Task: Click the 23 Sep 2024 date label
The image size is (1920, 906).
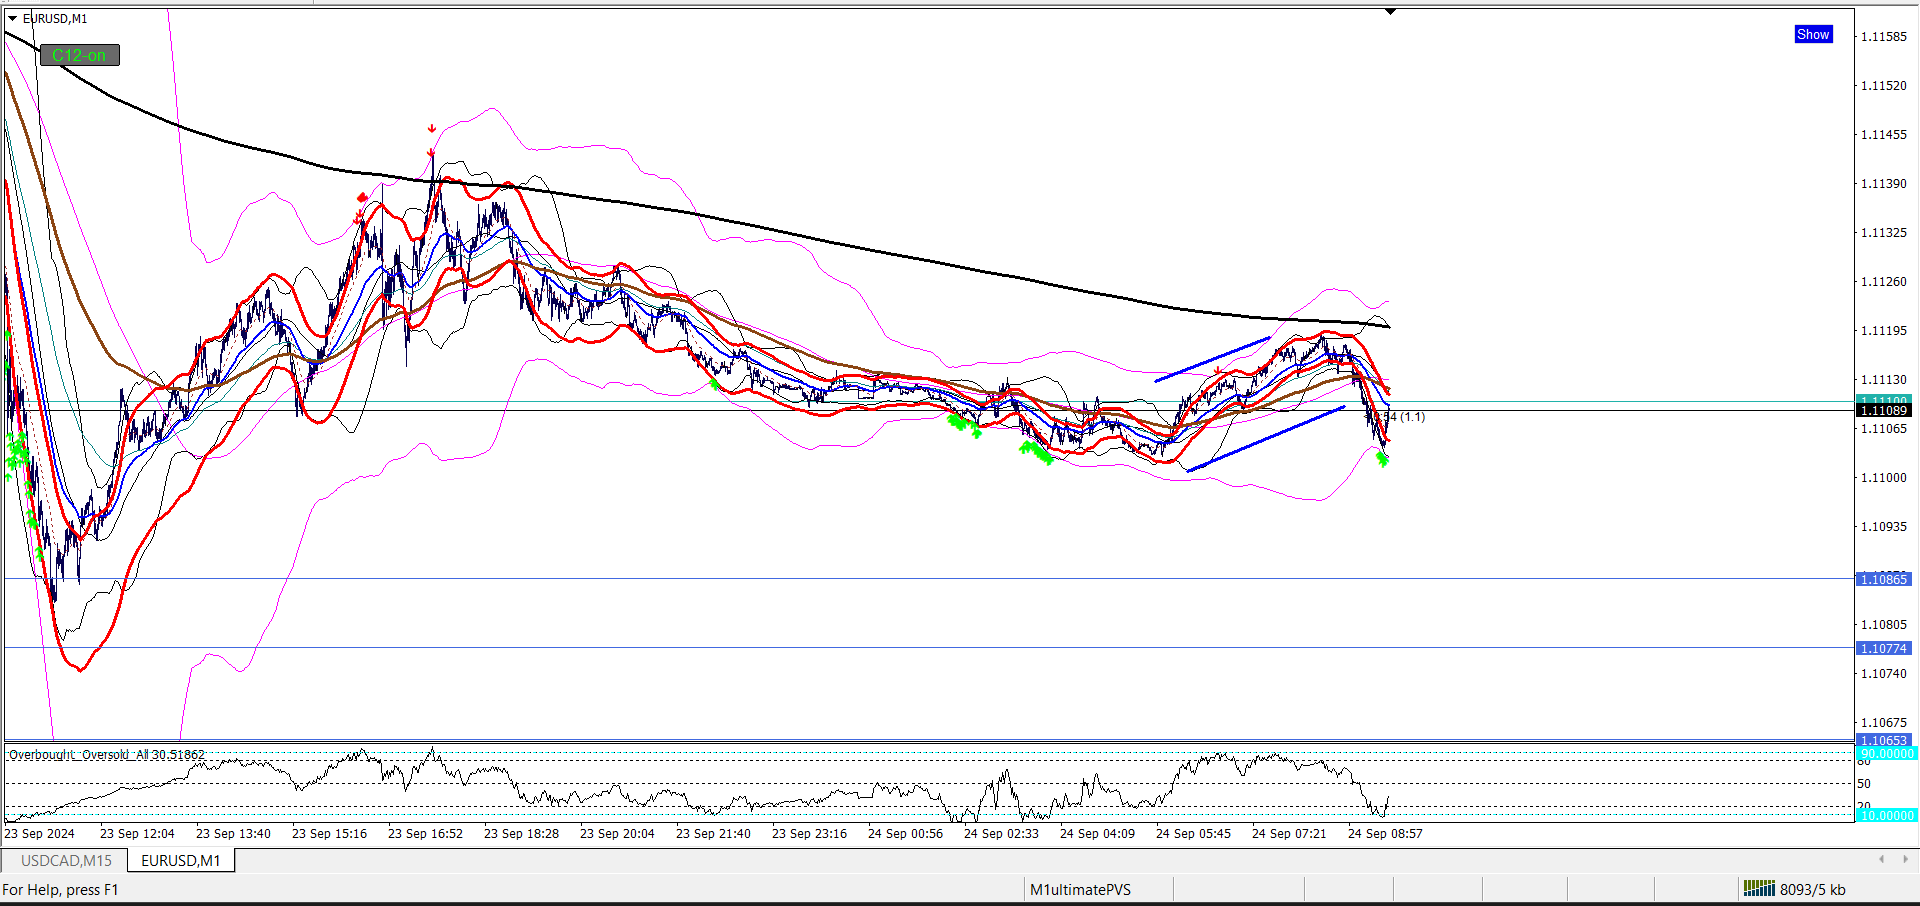Action: [40, 833]
